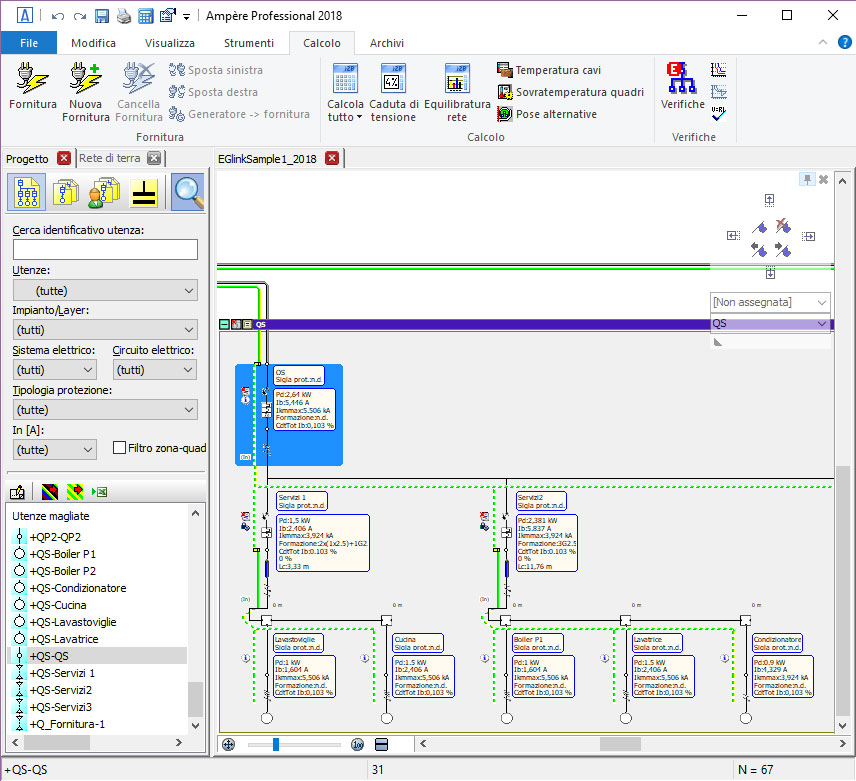Save the project with the floppy icon
The image size is (856, 781).
[102, 16]
